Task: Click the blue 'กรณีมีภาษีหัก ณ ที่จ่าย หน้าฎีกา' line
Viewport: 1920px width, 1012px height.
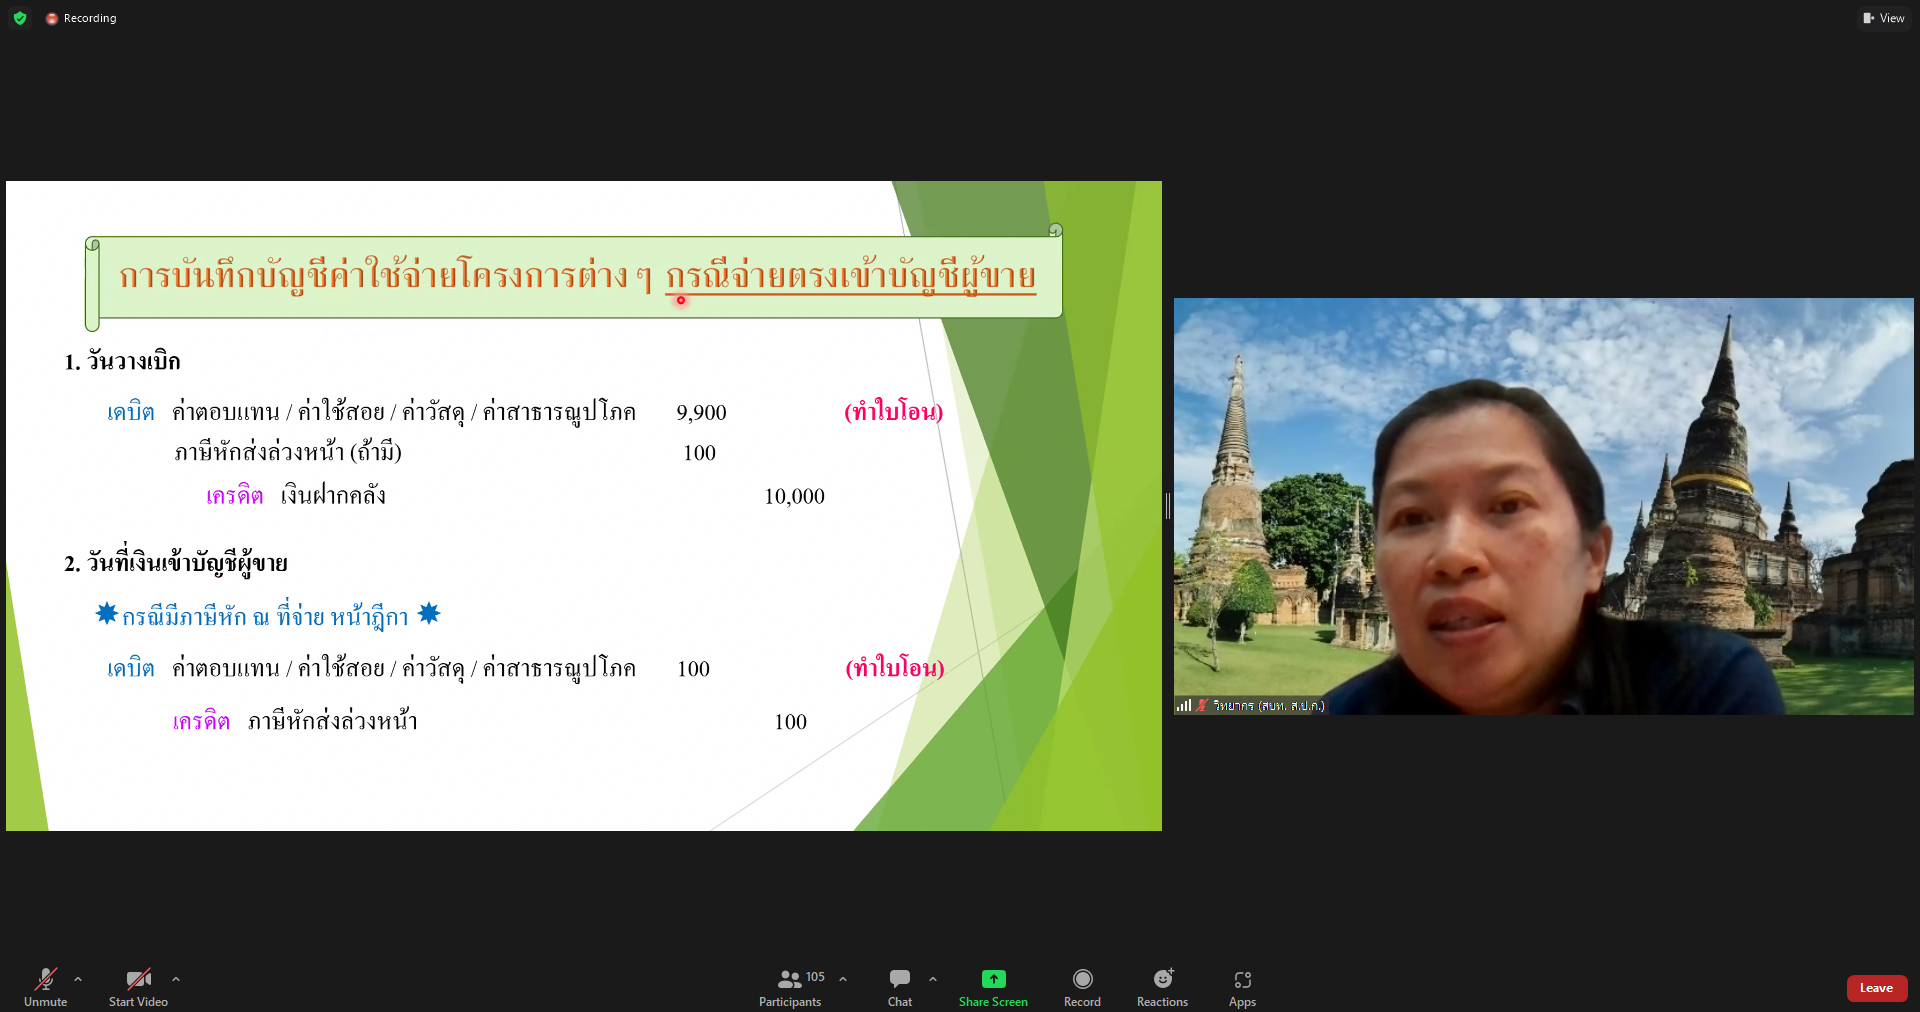Action: [x=267, y=616]
